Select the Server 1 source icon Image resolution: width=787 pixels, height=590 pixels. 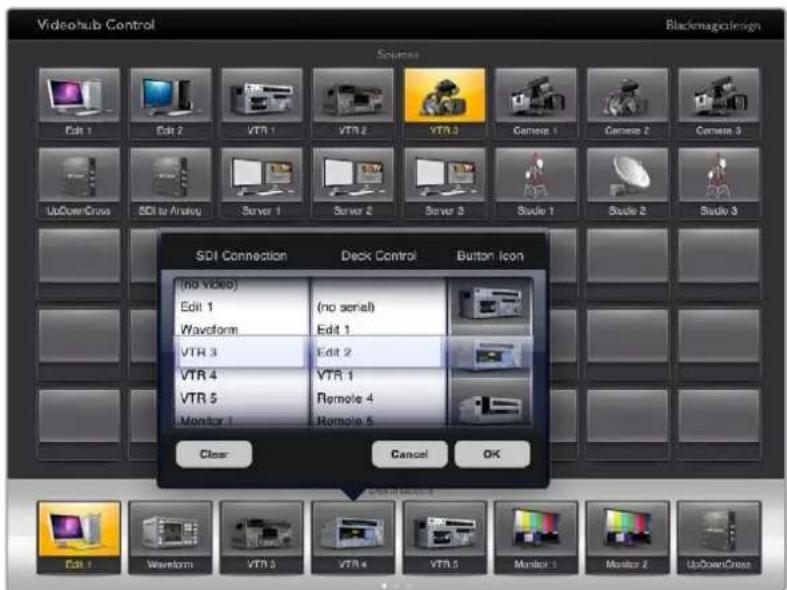(262, 175)
